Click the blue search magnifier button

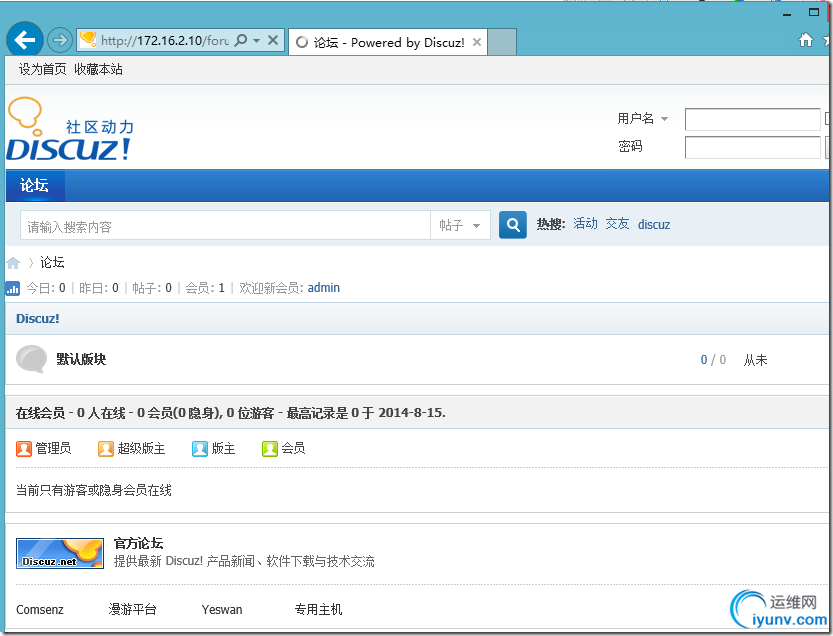[513, 225]
